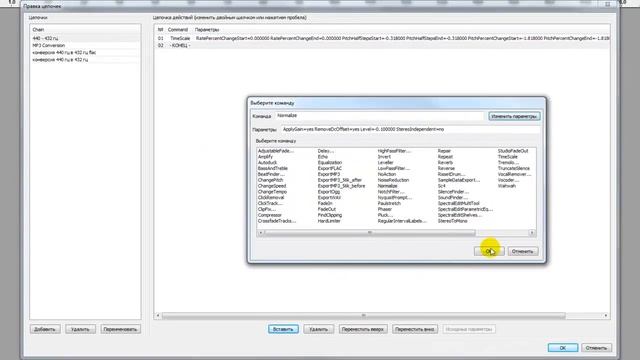Select chain "конверсия 440 гц в 432 гц flac"
640x360 pixels.
85,53
